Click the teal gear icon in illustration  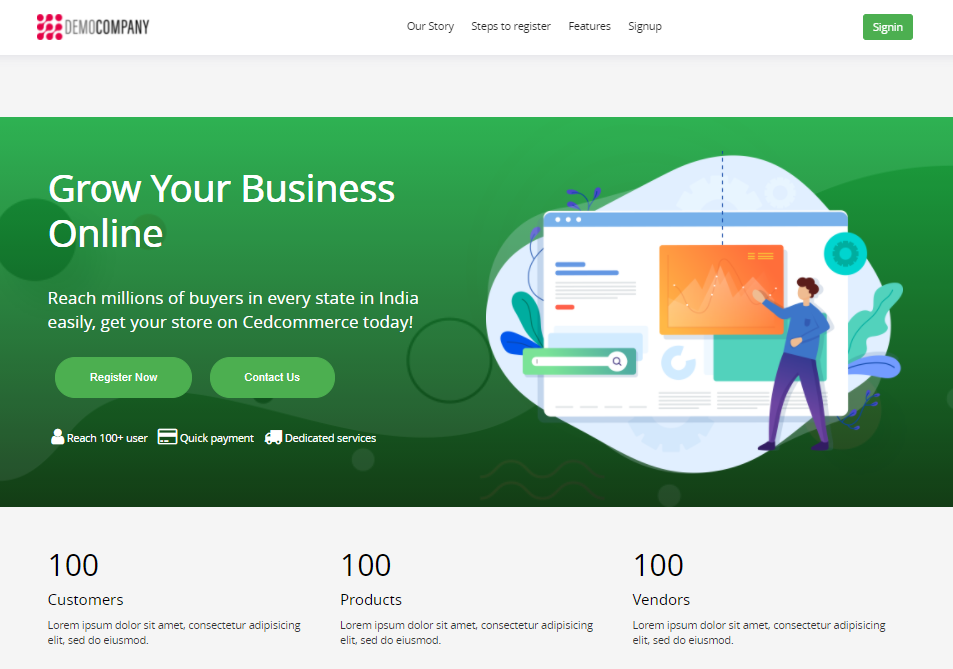point(845,253)
